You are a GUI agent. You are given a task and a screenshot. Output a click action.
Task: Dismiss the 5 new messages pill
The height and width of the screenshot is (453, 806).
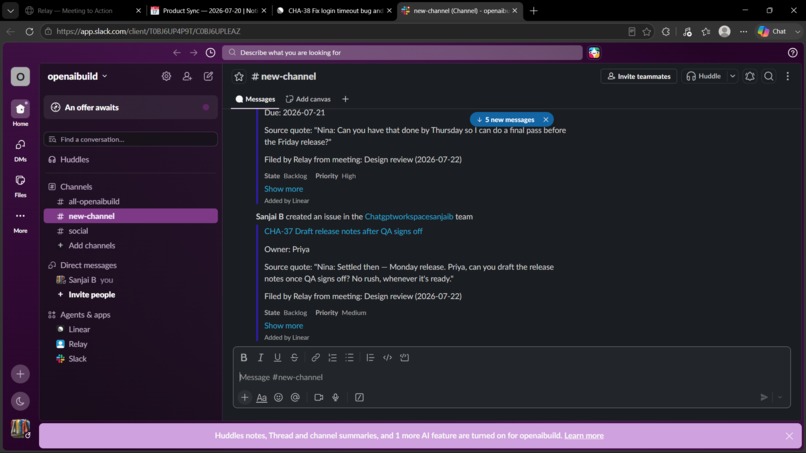pos(546,119)
